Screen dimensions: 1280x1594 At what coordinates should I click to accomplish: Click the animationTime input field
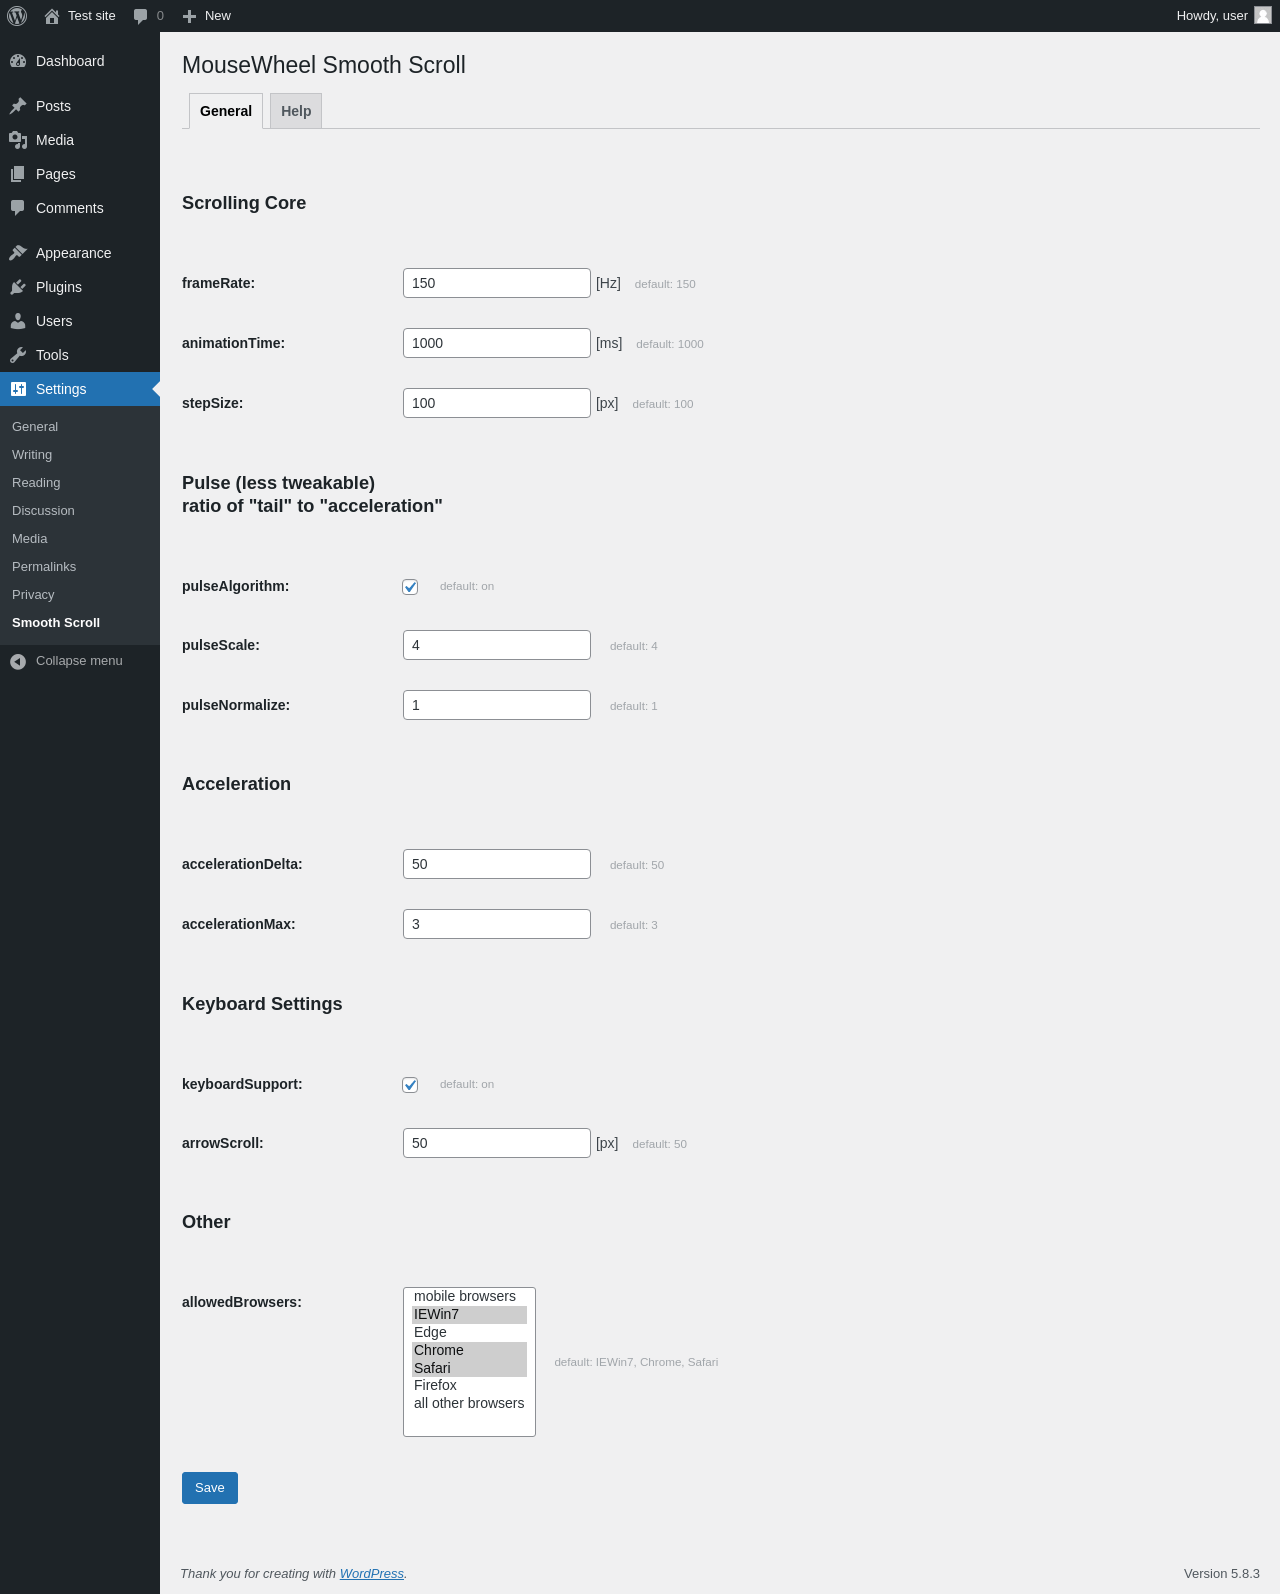pyautogui.click(x=497, y=343)
